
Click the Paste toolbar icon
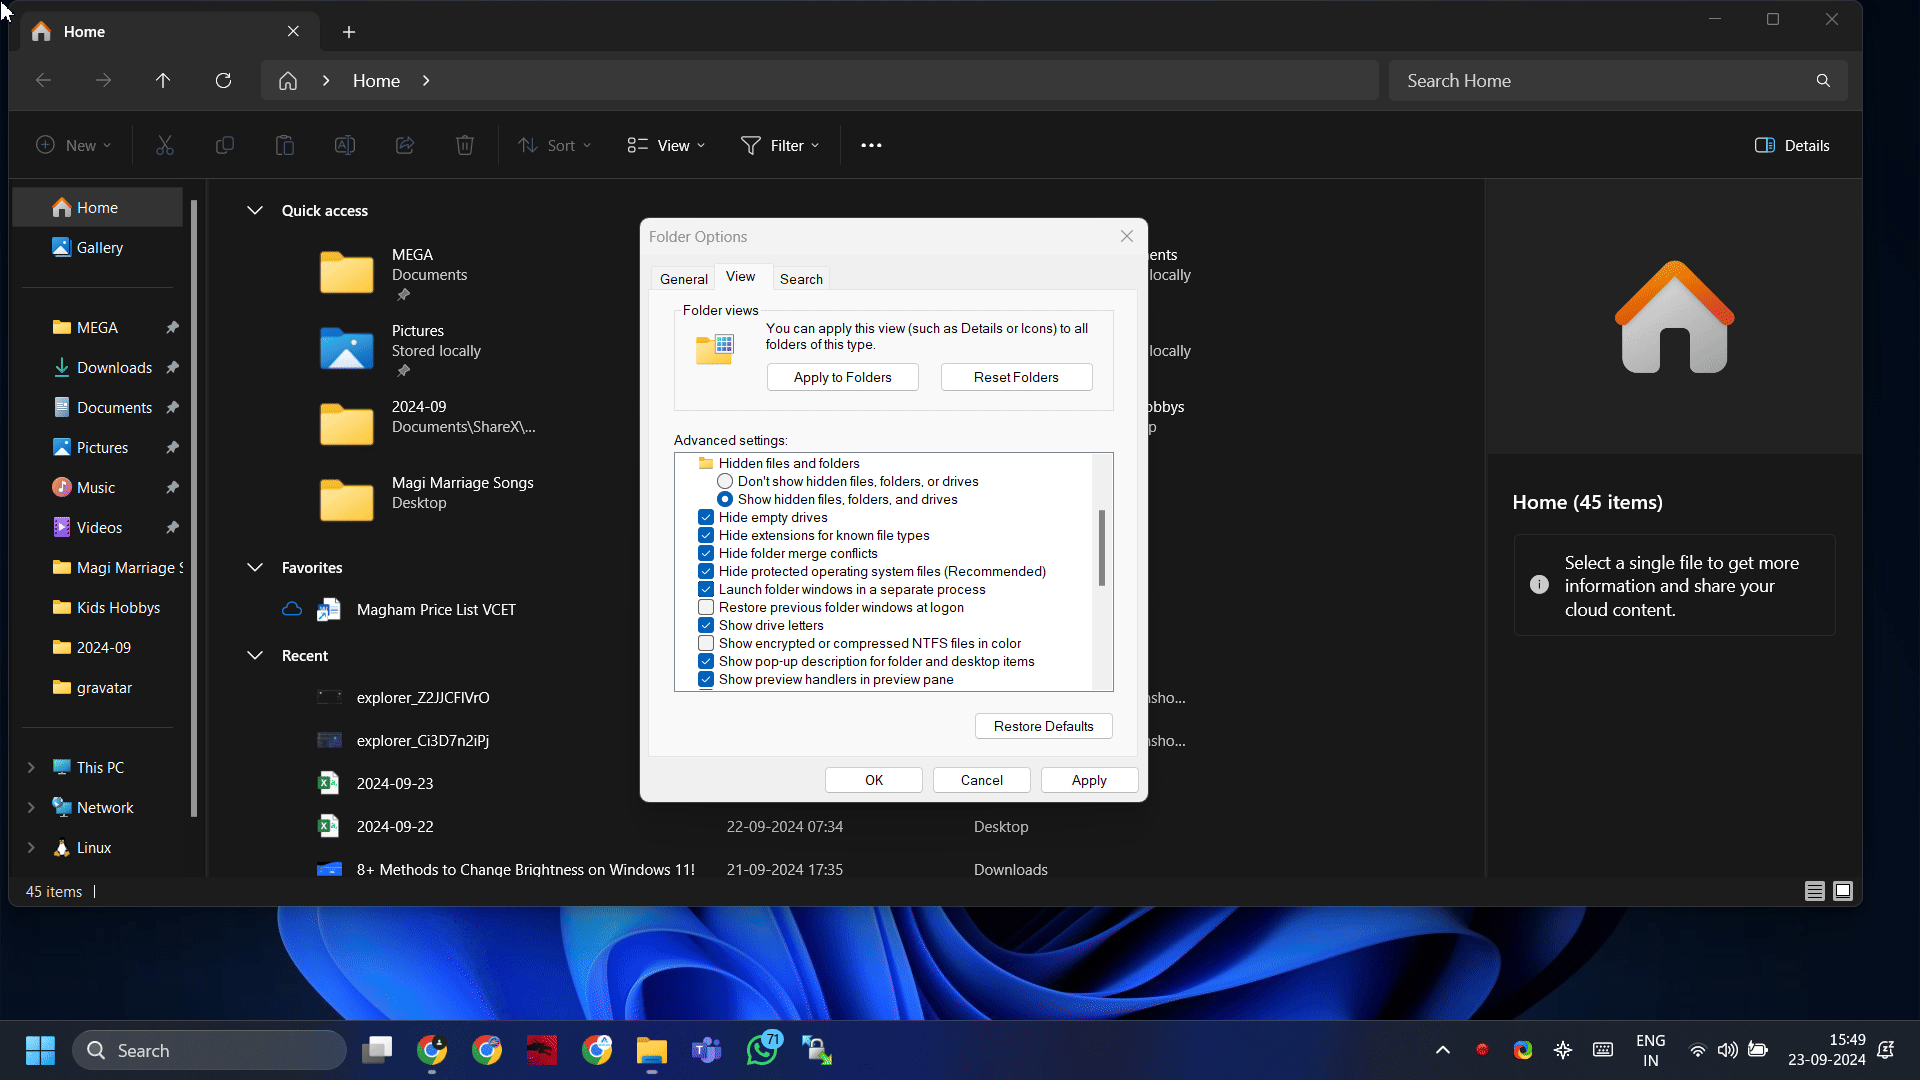pos(285,145)
